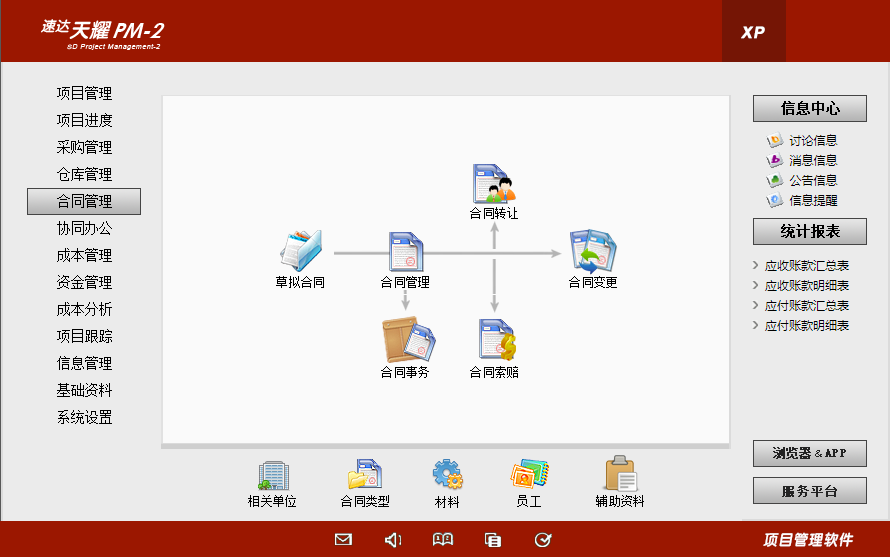
Task: Open the 员工 staff icon
Action: (528, 475)
